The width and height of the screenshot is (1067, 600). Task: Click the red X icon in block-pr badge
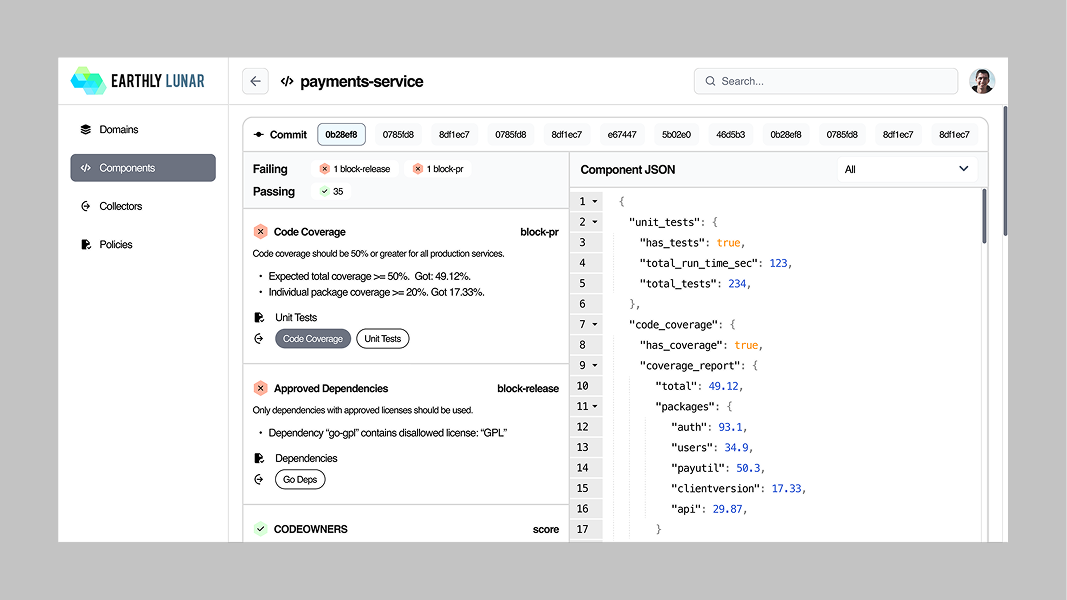[418, 169]
